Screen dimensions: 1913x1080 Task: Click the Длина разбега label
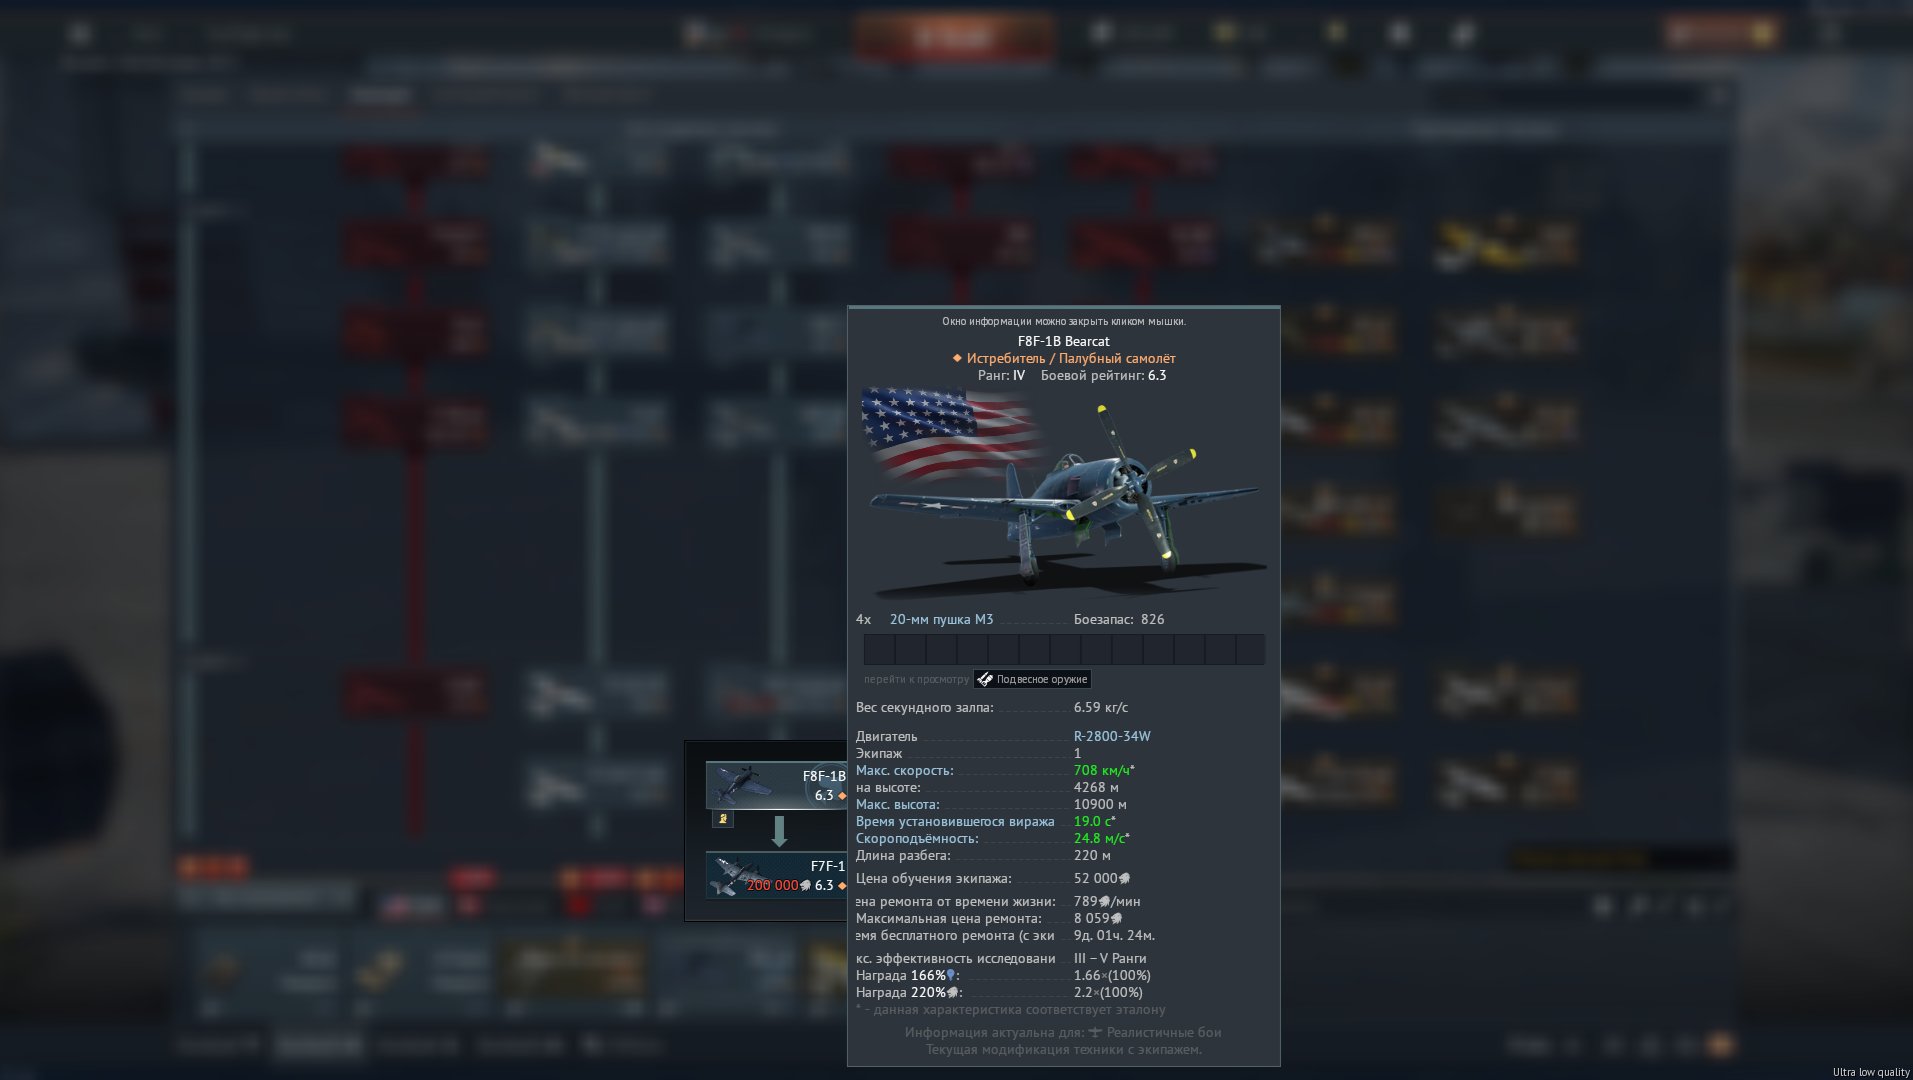coord(903,855)
